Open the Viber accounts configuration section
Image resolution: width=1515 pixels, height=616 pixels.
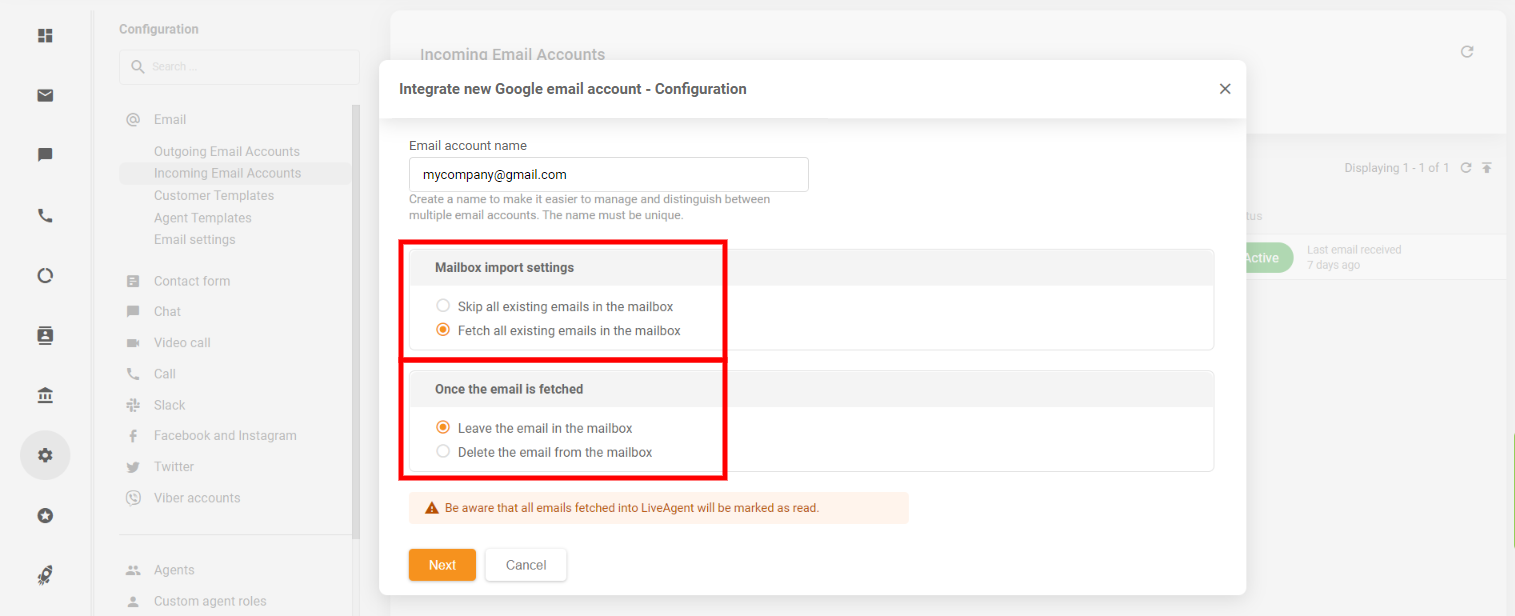pos(197,497)
